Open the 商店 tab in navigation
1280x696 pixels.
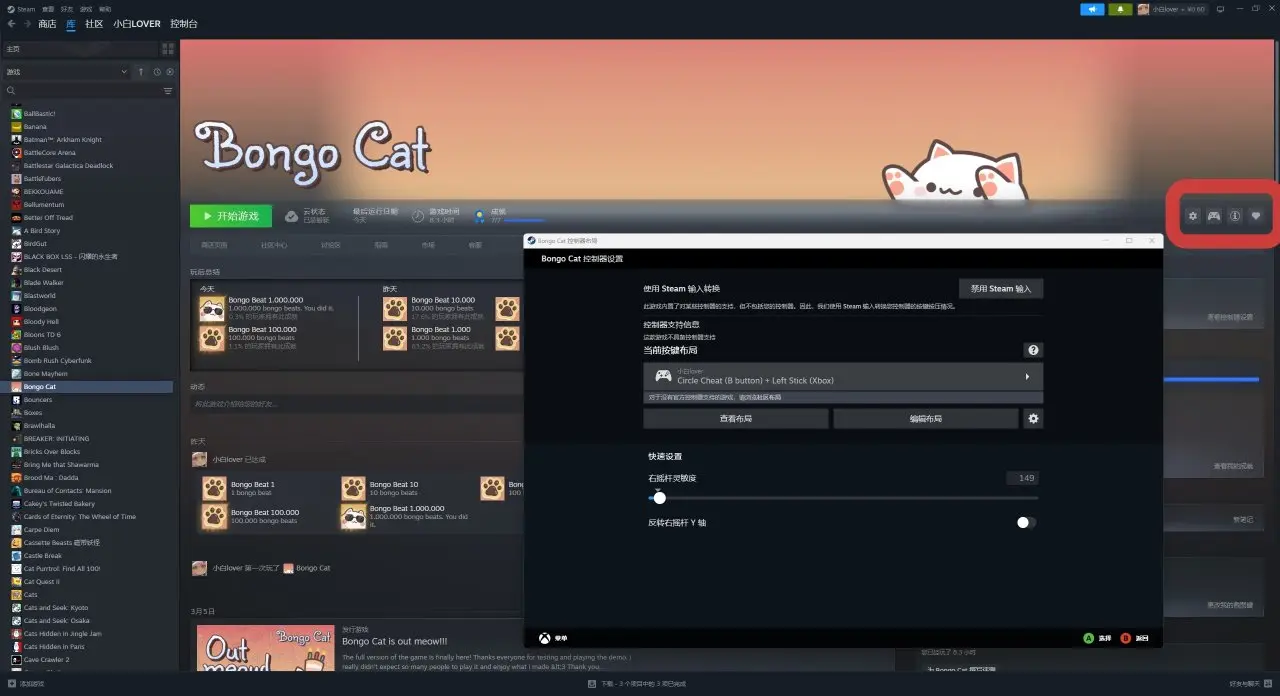47,23
